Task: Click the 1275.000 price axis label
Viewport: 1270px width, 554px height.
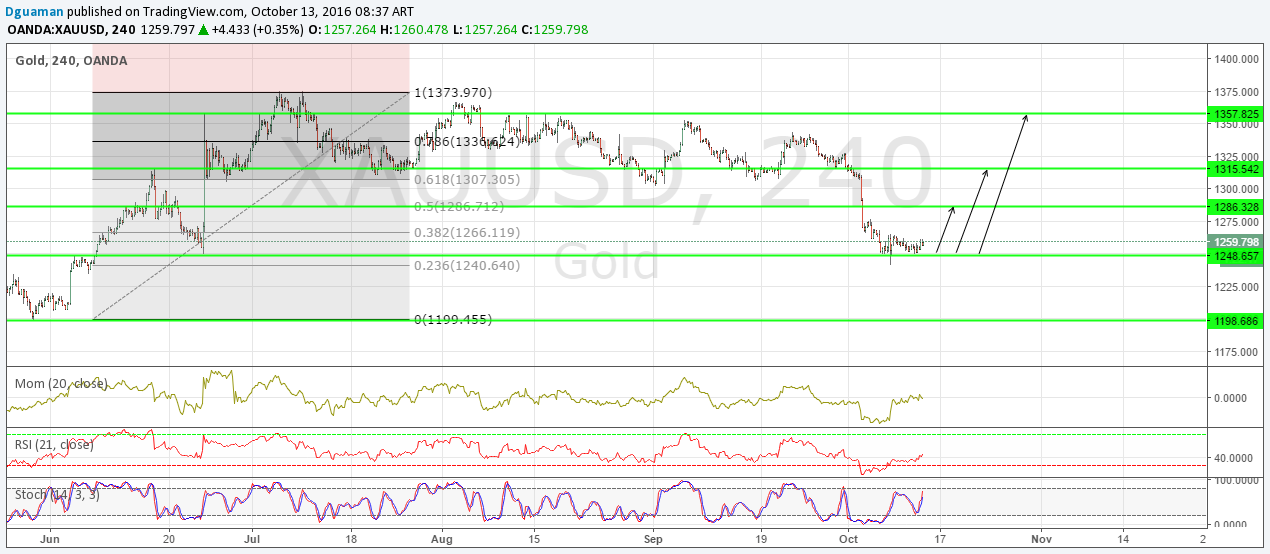Action: (1236, 222)
